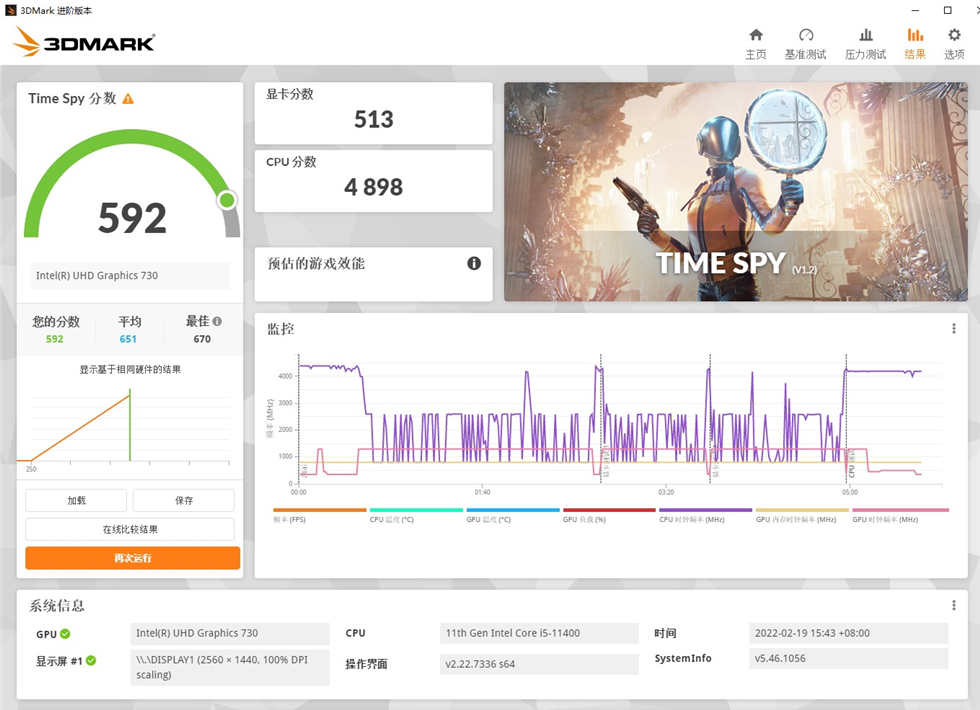The width and height of the screenshot is (980, 710).
Task: Click the green score gauge knob
Action: click(227, 200)
